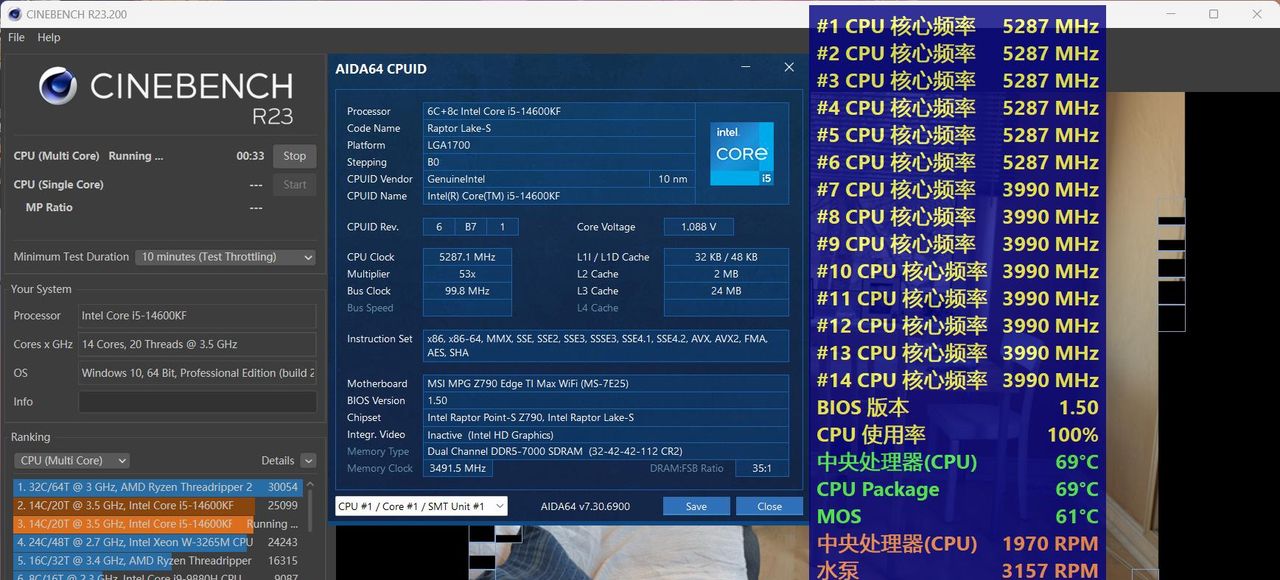Click the #1 CPU core frequency row
Viewport: 1280px width, 580px height.
(958, 26)
